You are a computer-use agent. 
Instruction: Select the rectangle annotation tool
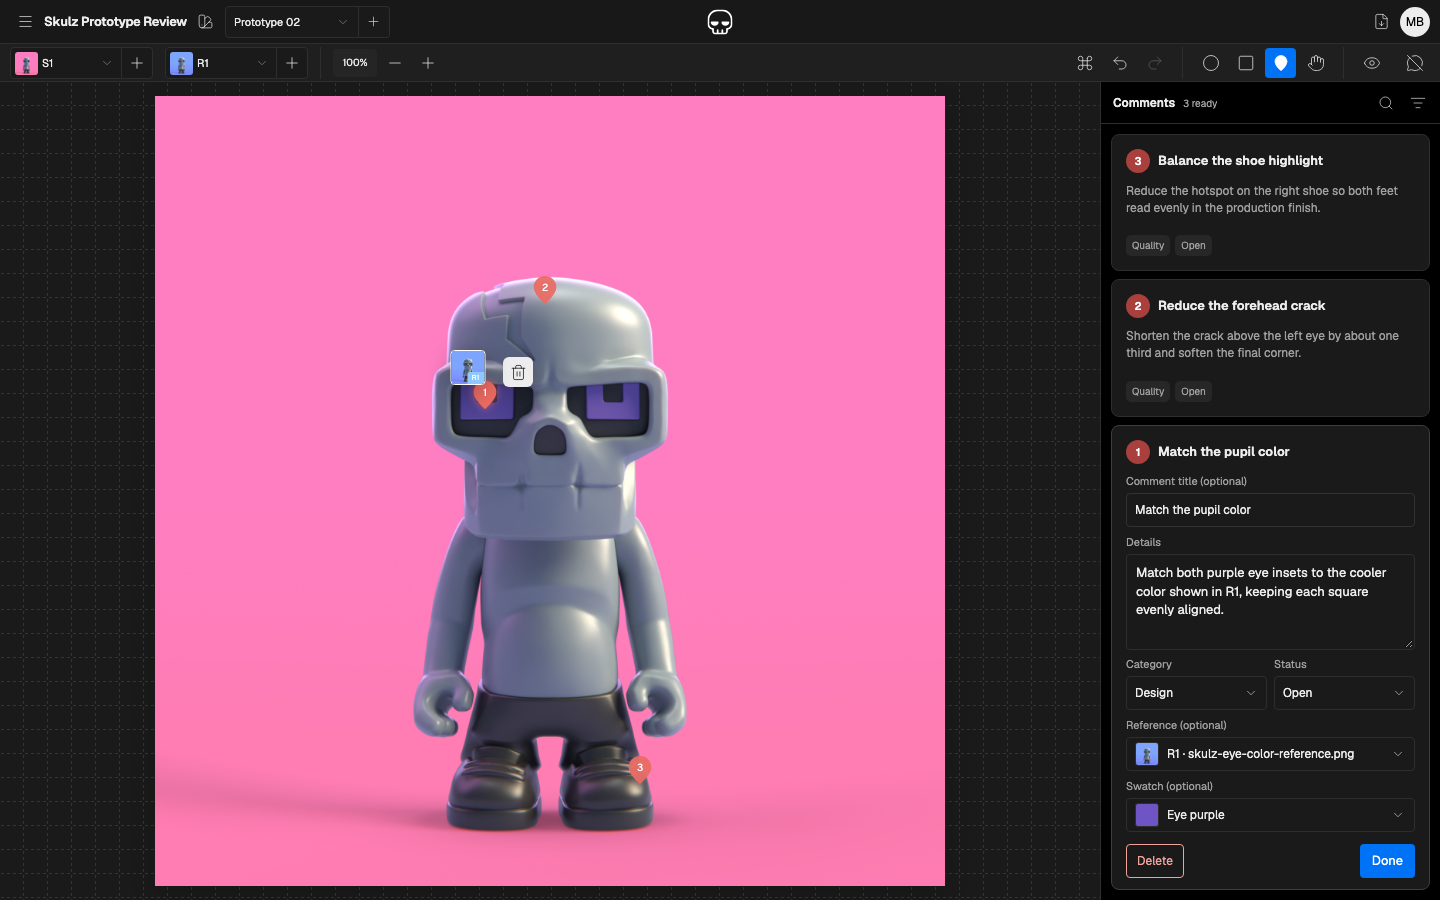(1246, 63)
